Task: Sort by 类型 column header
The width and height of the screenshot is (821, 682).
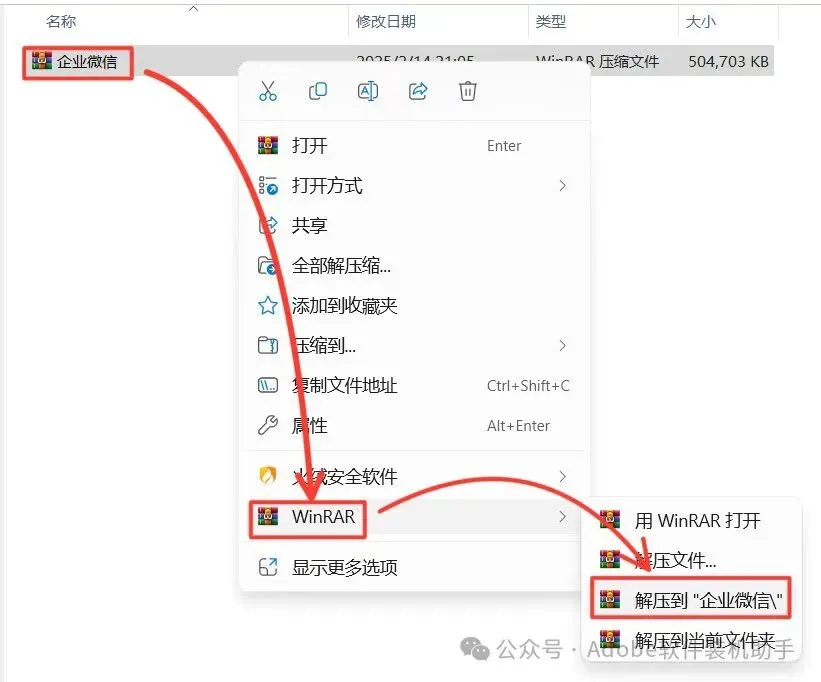Action: [550, 21]
